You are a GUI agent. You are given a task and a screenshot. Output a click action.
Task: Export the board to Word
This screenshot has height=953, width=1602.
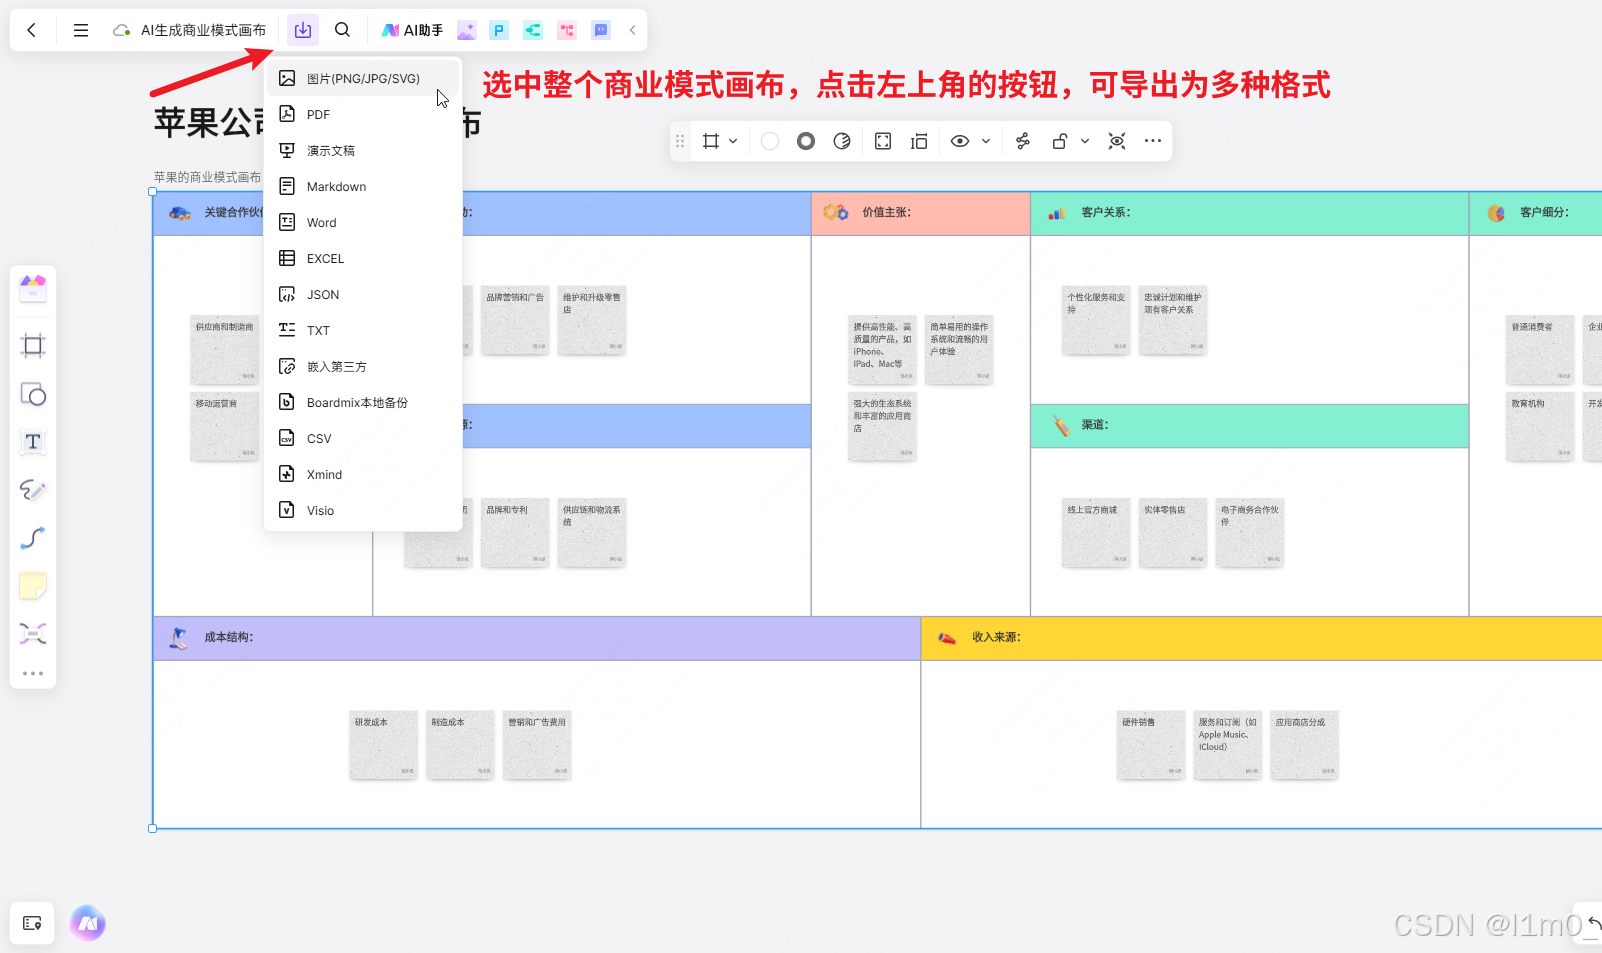[363, 222]
